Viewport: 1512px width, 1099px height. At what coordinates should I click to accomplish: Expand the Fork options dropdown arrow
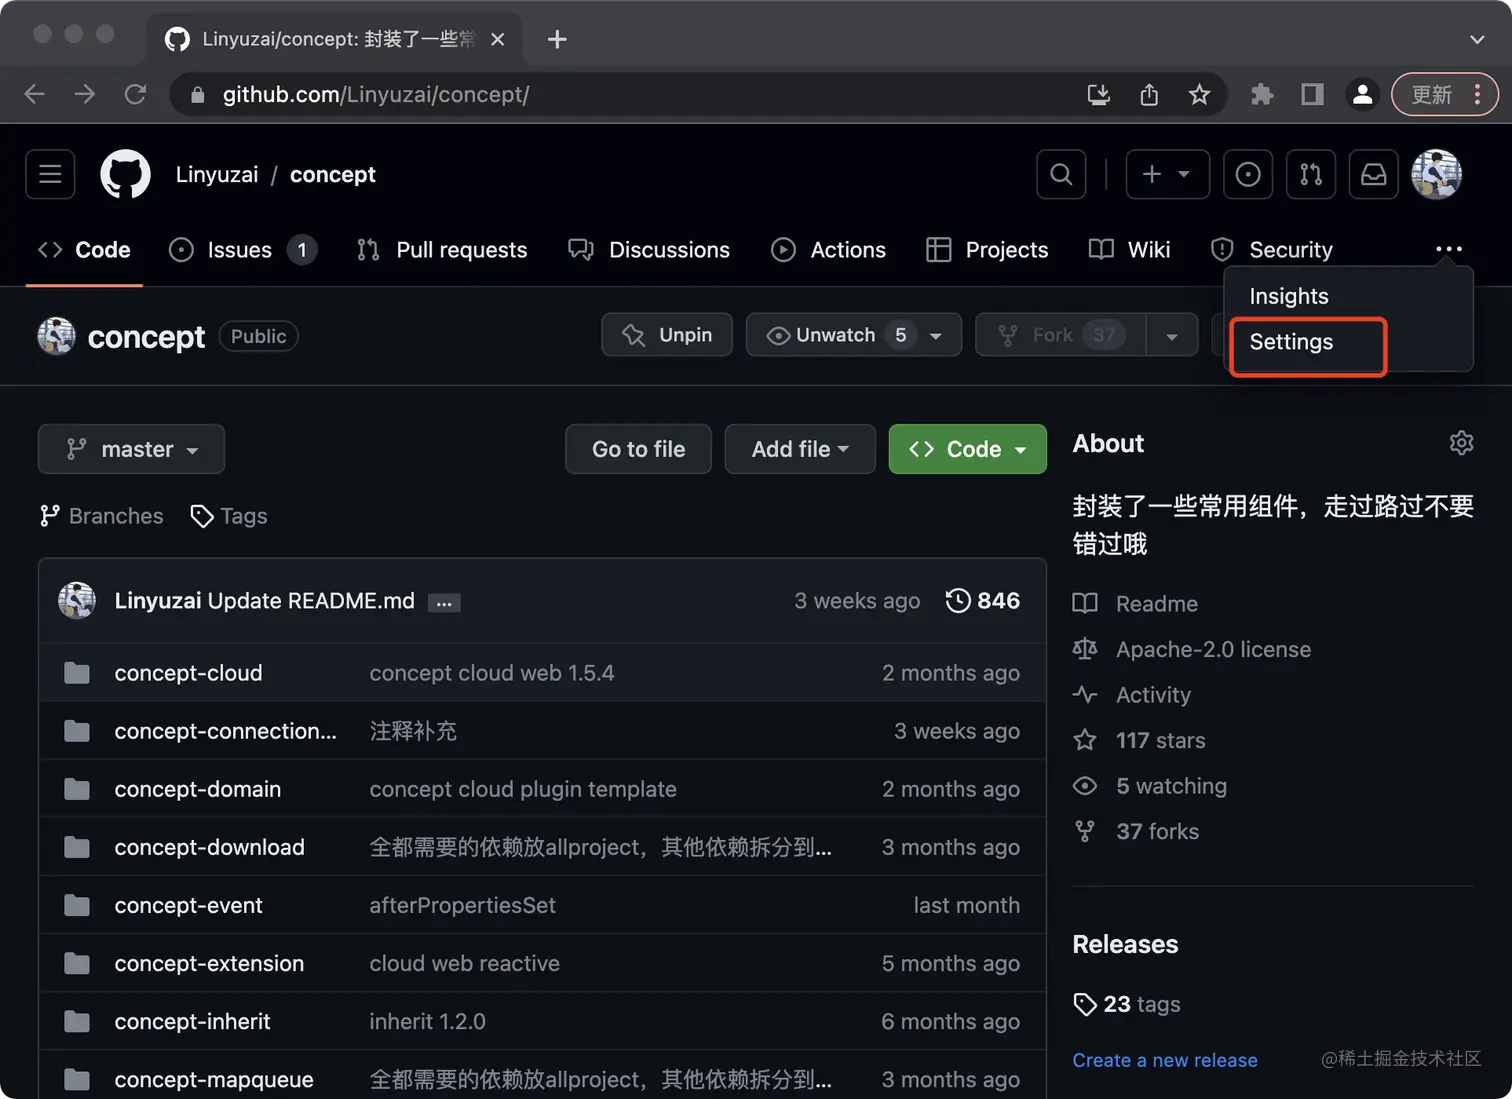tap(1172, 336)
